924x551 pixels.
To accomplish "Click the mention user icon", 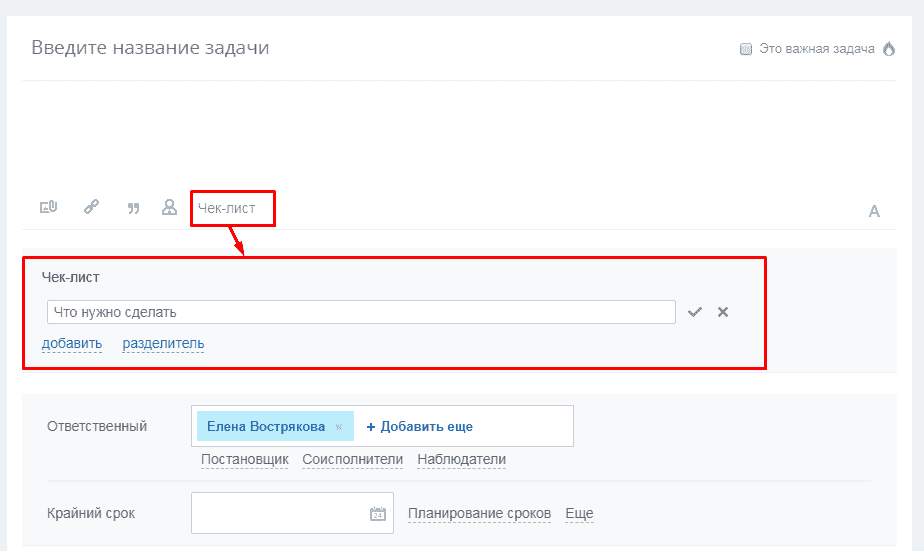I will (169, 207).
